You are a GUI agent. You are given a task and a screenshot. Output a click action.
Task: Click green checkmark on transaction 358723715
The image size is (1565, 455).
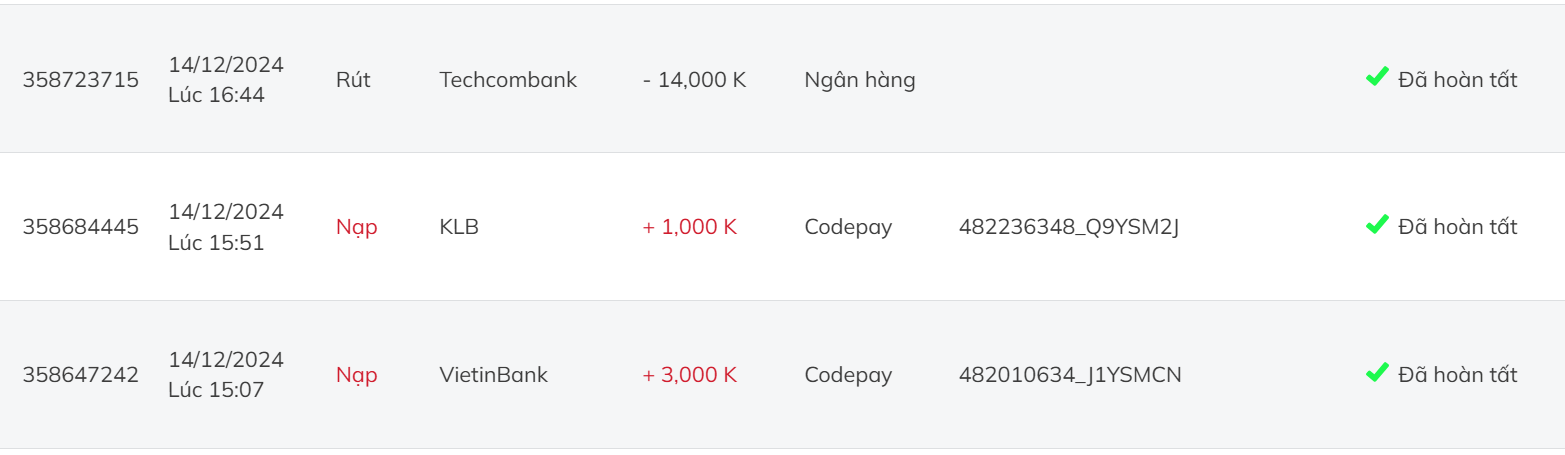[1377, 77]
